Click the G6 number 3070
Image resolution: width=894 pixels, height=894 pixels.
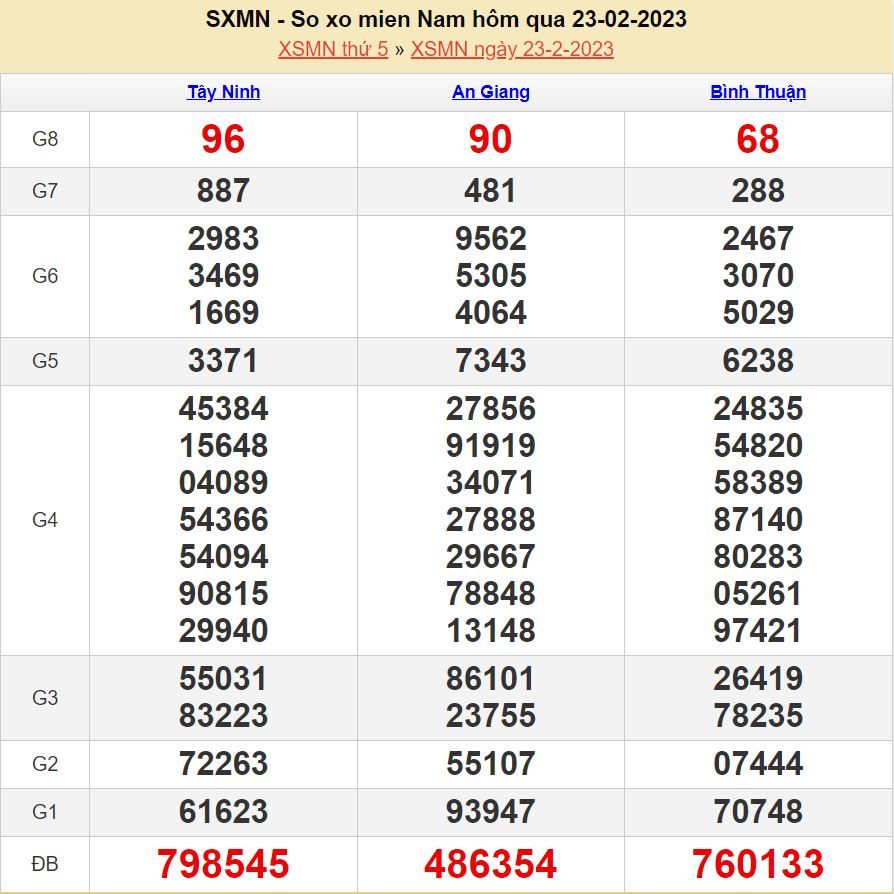[758, 276]
